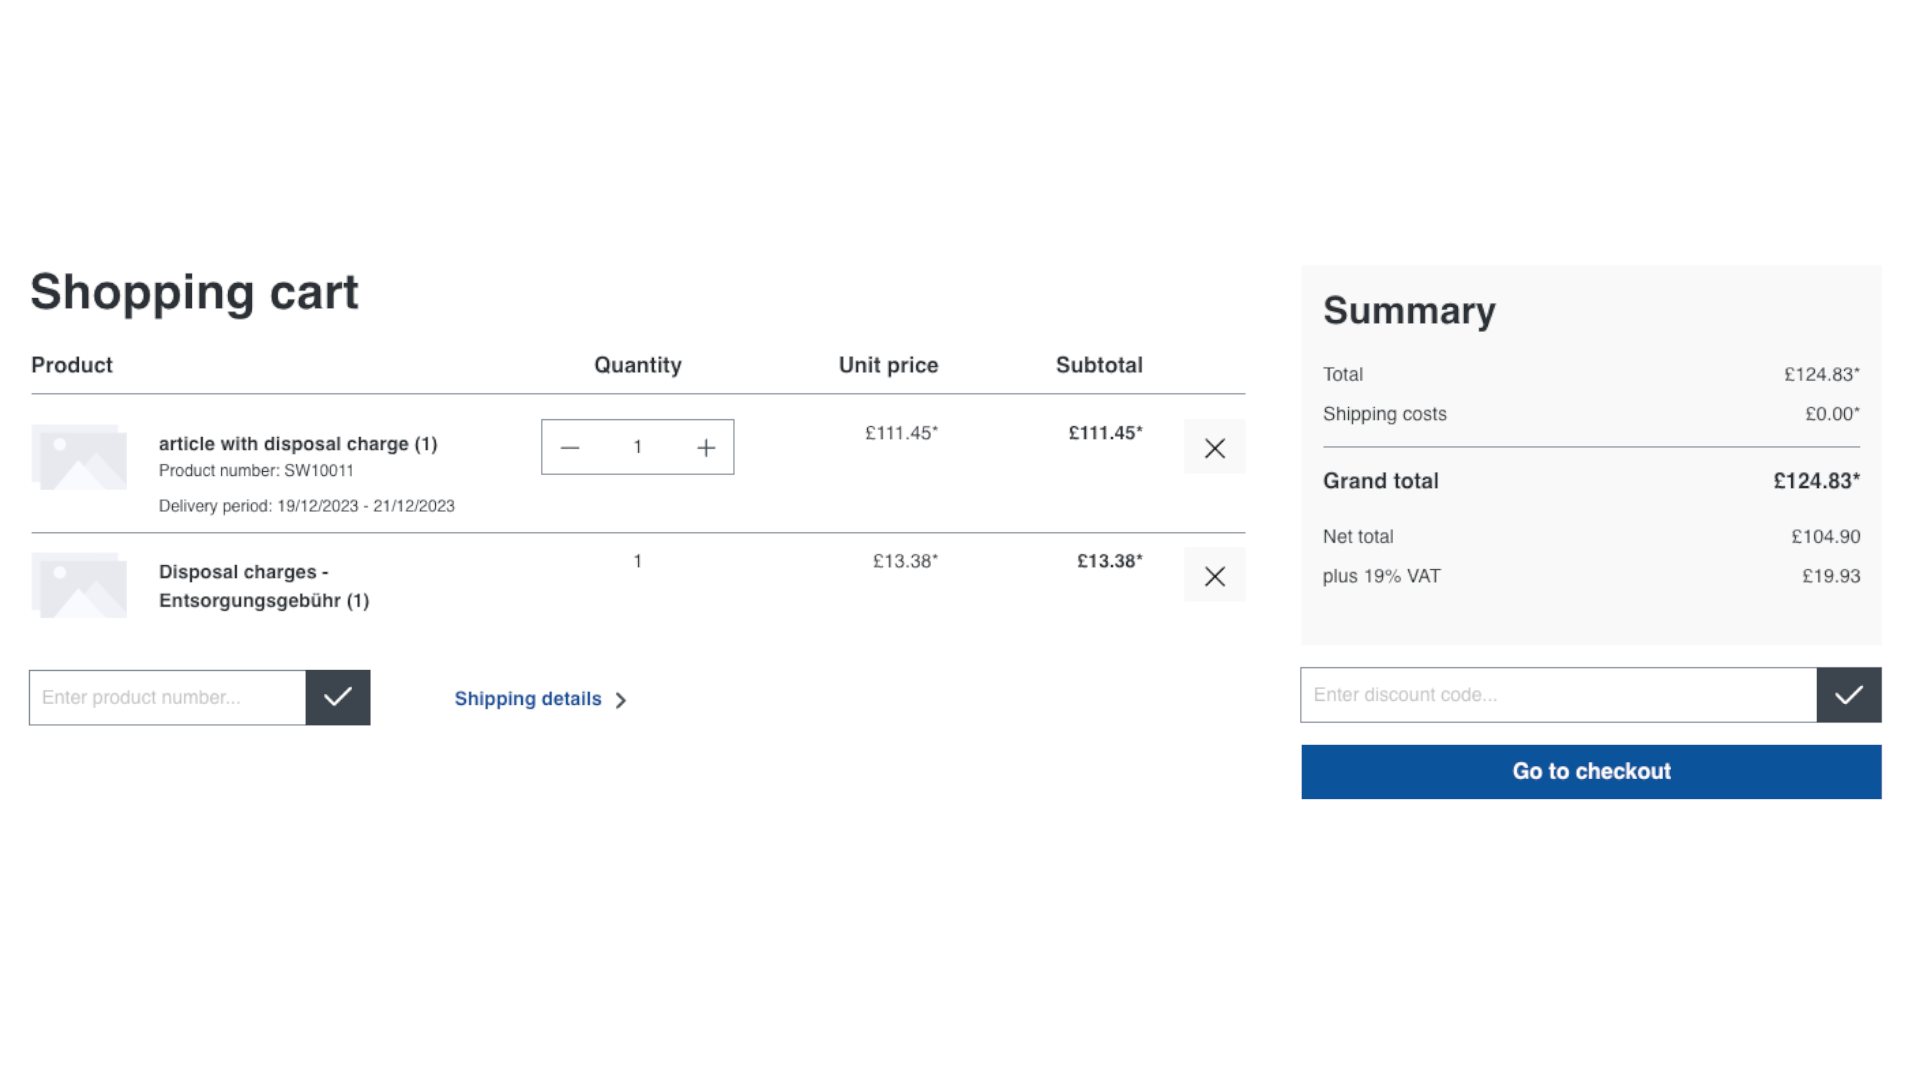Click the Net total £104.90 value
Screen dimensions: 1920x1080
click(x=1825, y=537)
